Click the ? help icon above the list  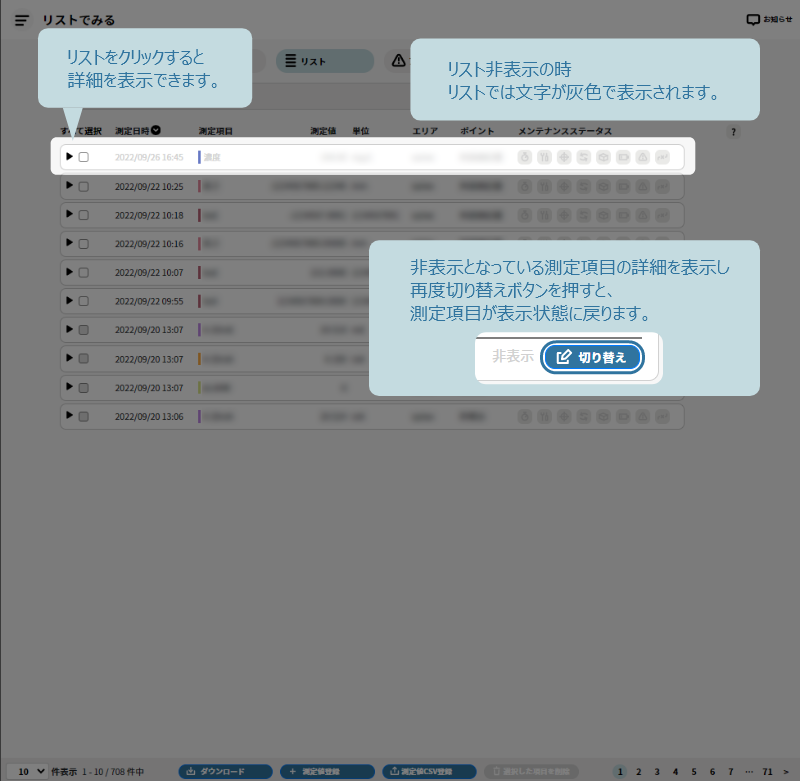pos(733,132)
